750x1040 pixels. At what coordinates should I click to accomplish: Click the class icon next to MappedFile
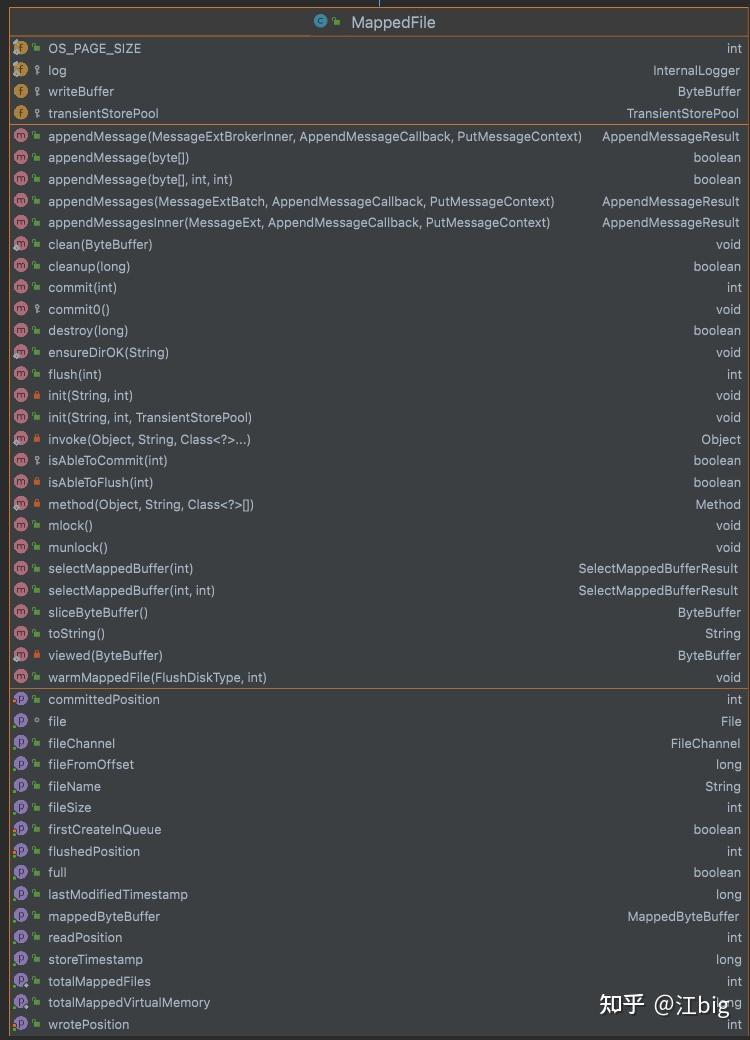[321, 21]
